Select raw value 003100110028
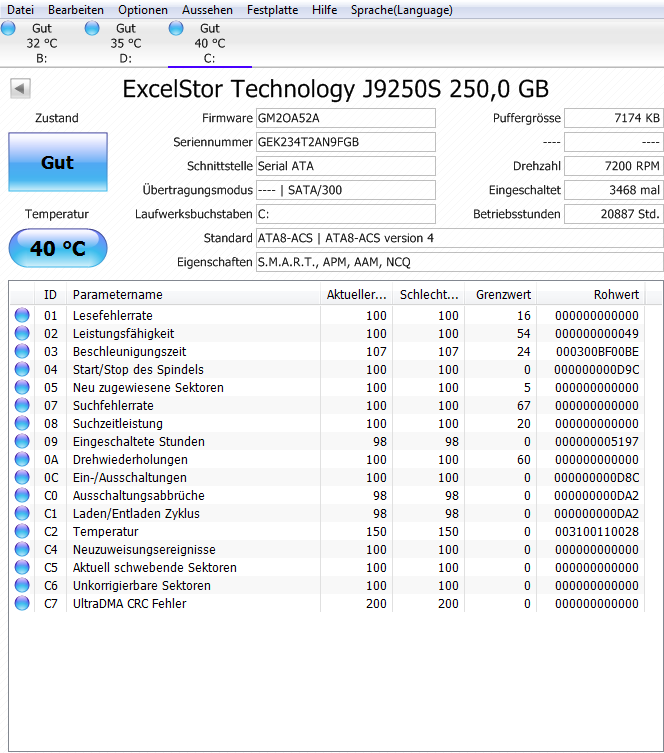 597,532
